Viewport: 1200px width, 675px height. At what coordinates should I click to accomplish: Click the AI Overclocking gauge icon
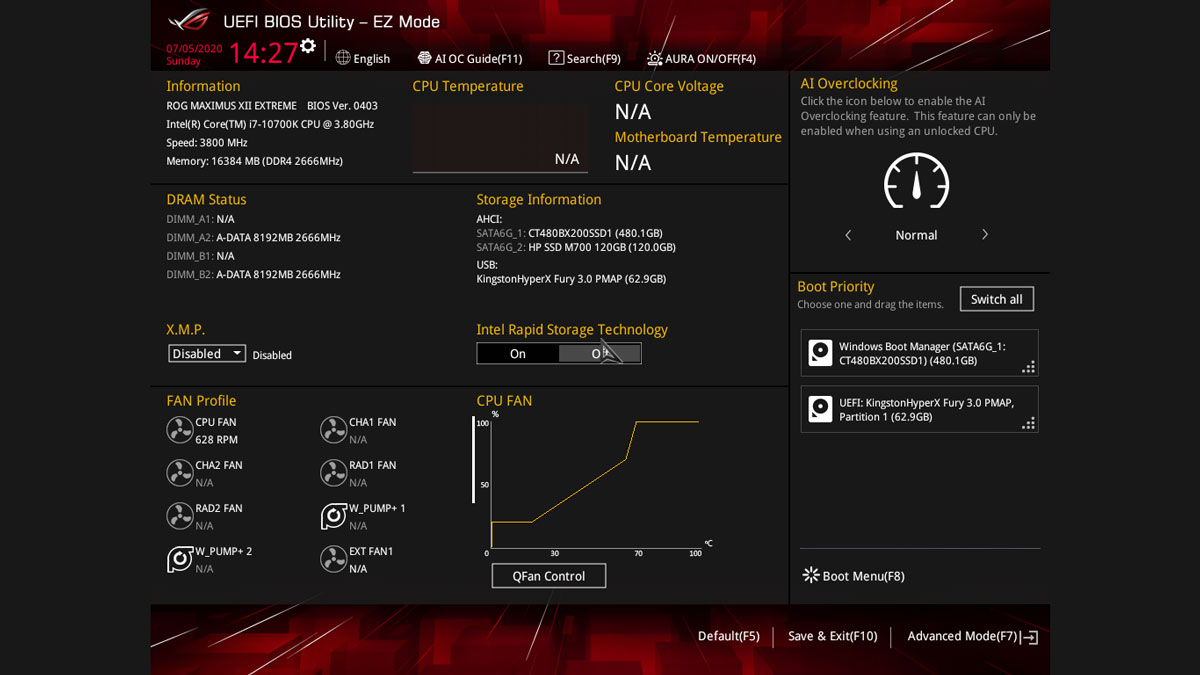click(x=916, y=181)
